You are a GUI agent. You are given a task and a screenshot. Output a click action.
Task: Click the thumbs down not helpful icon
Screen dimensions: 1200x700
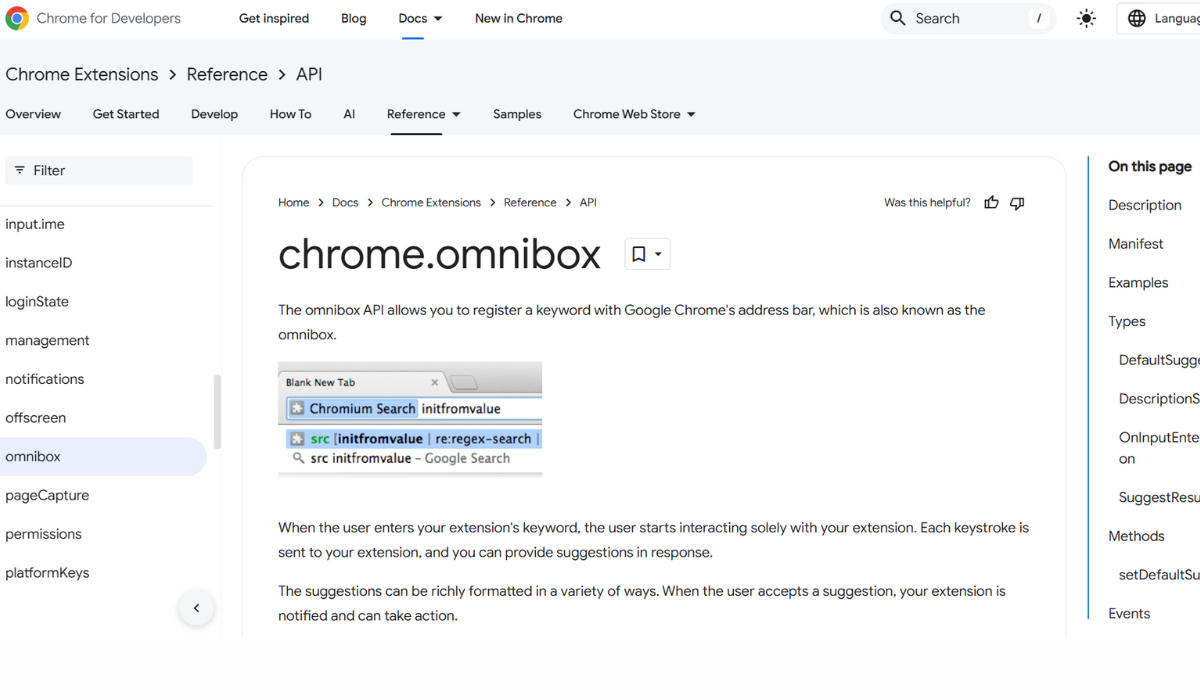(x=1017, y=202)
